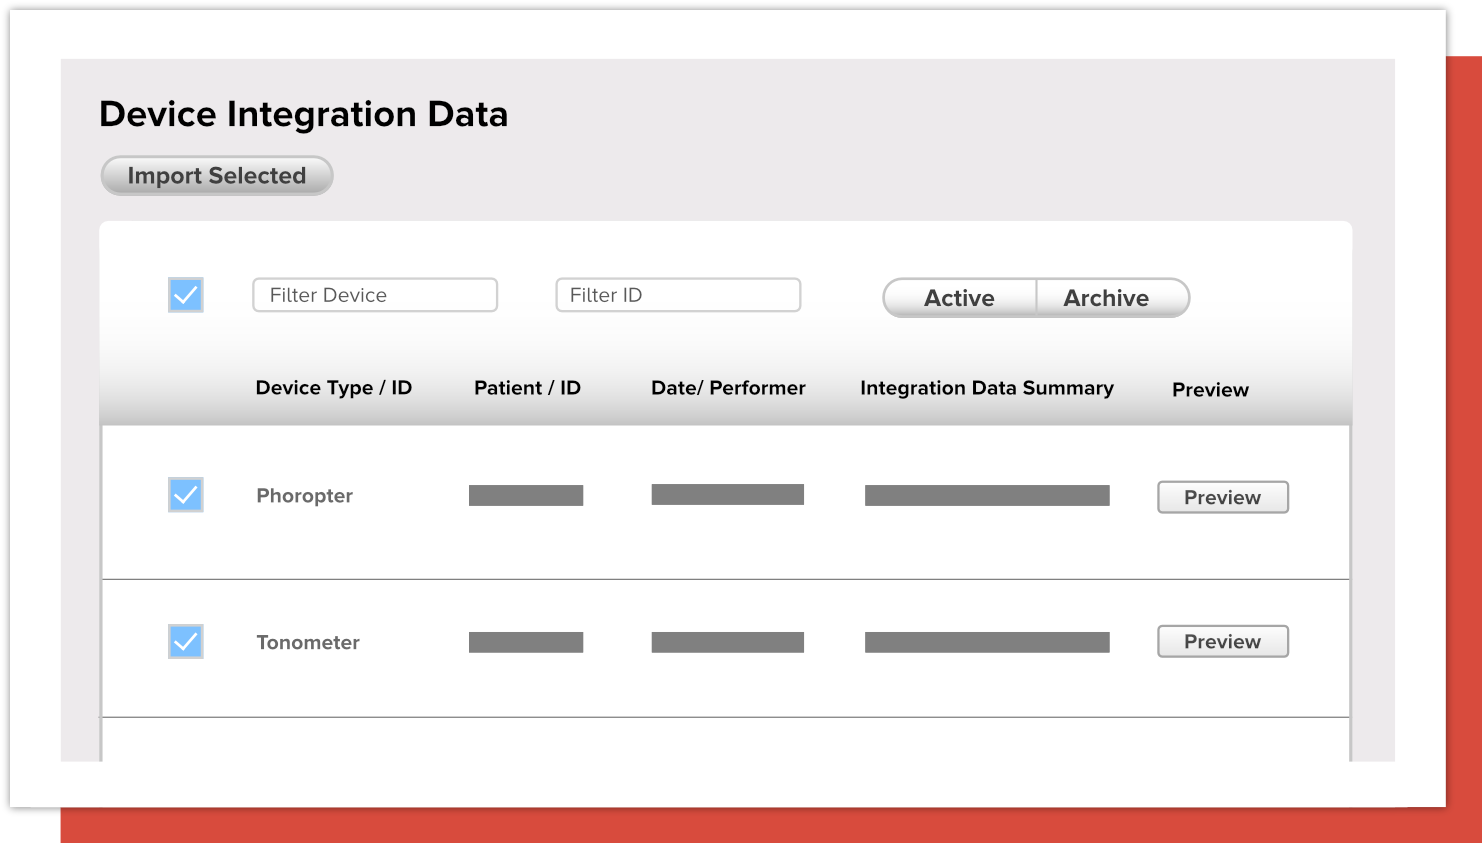Deselect the Phoropter row checkbox
Image resolution: width=1482 pixels, height=843 pixels.
185,494
